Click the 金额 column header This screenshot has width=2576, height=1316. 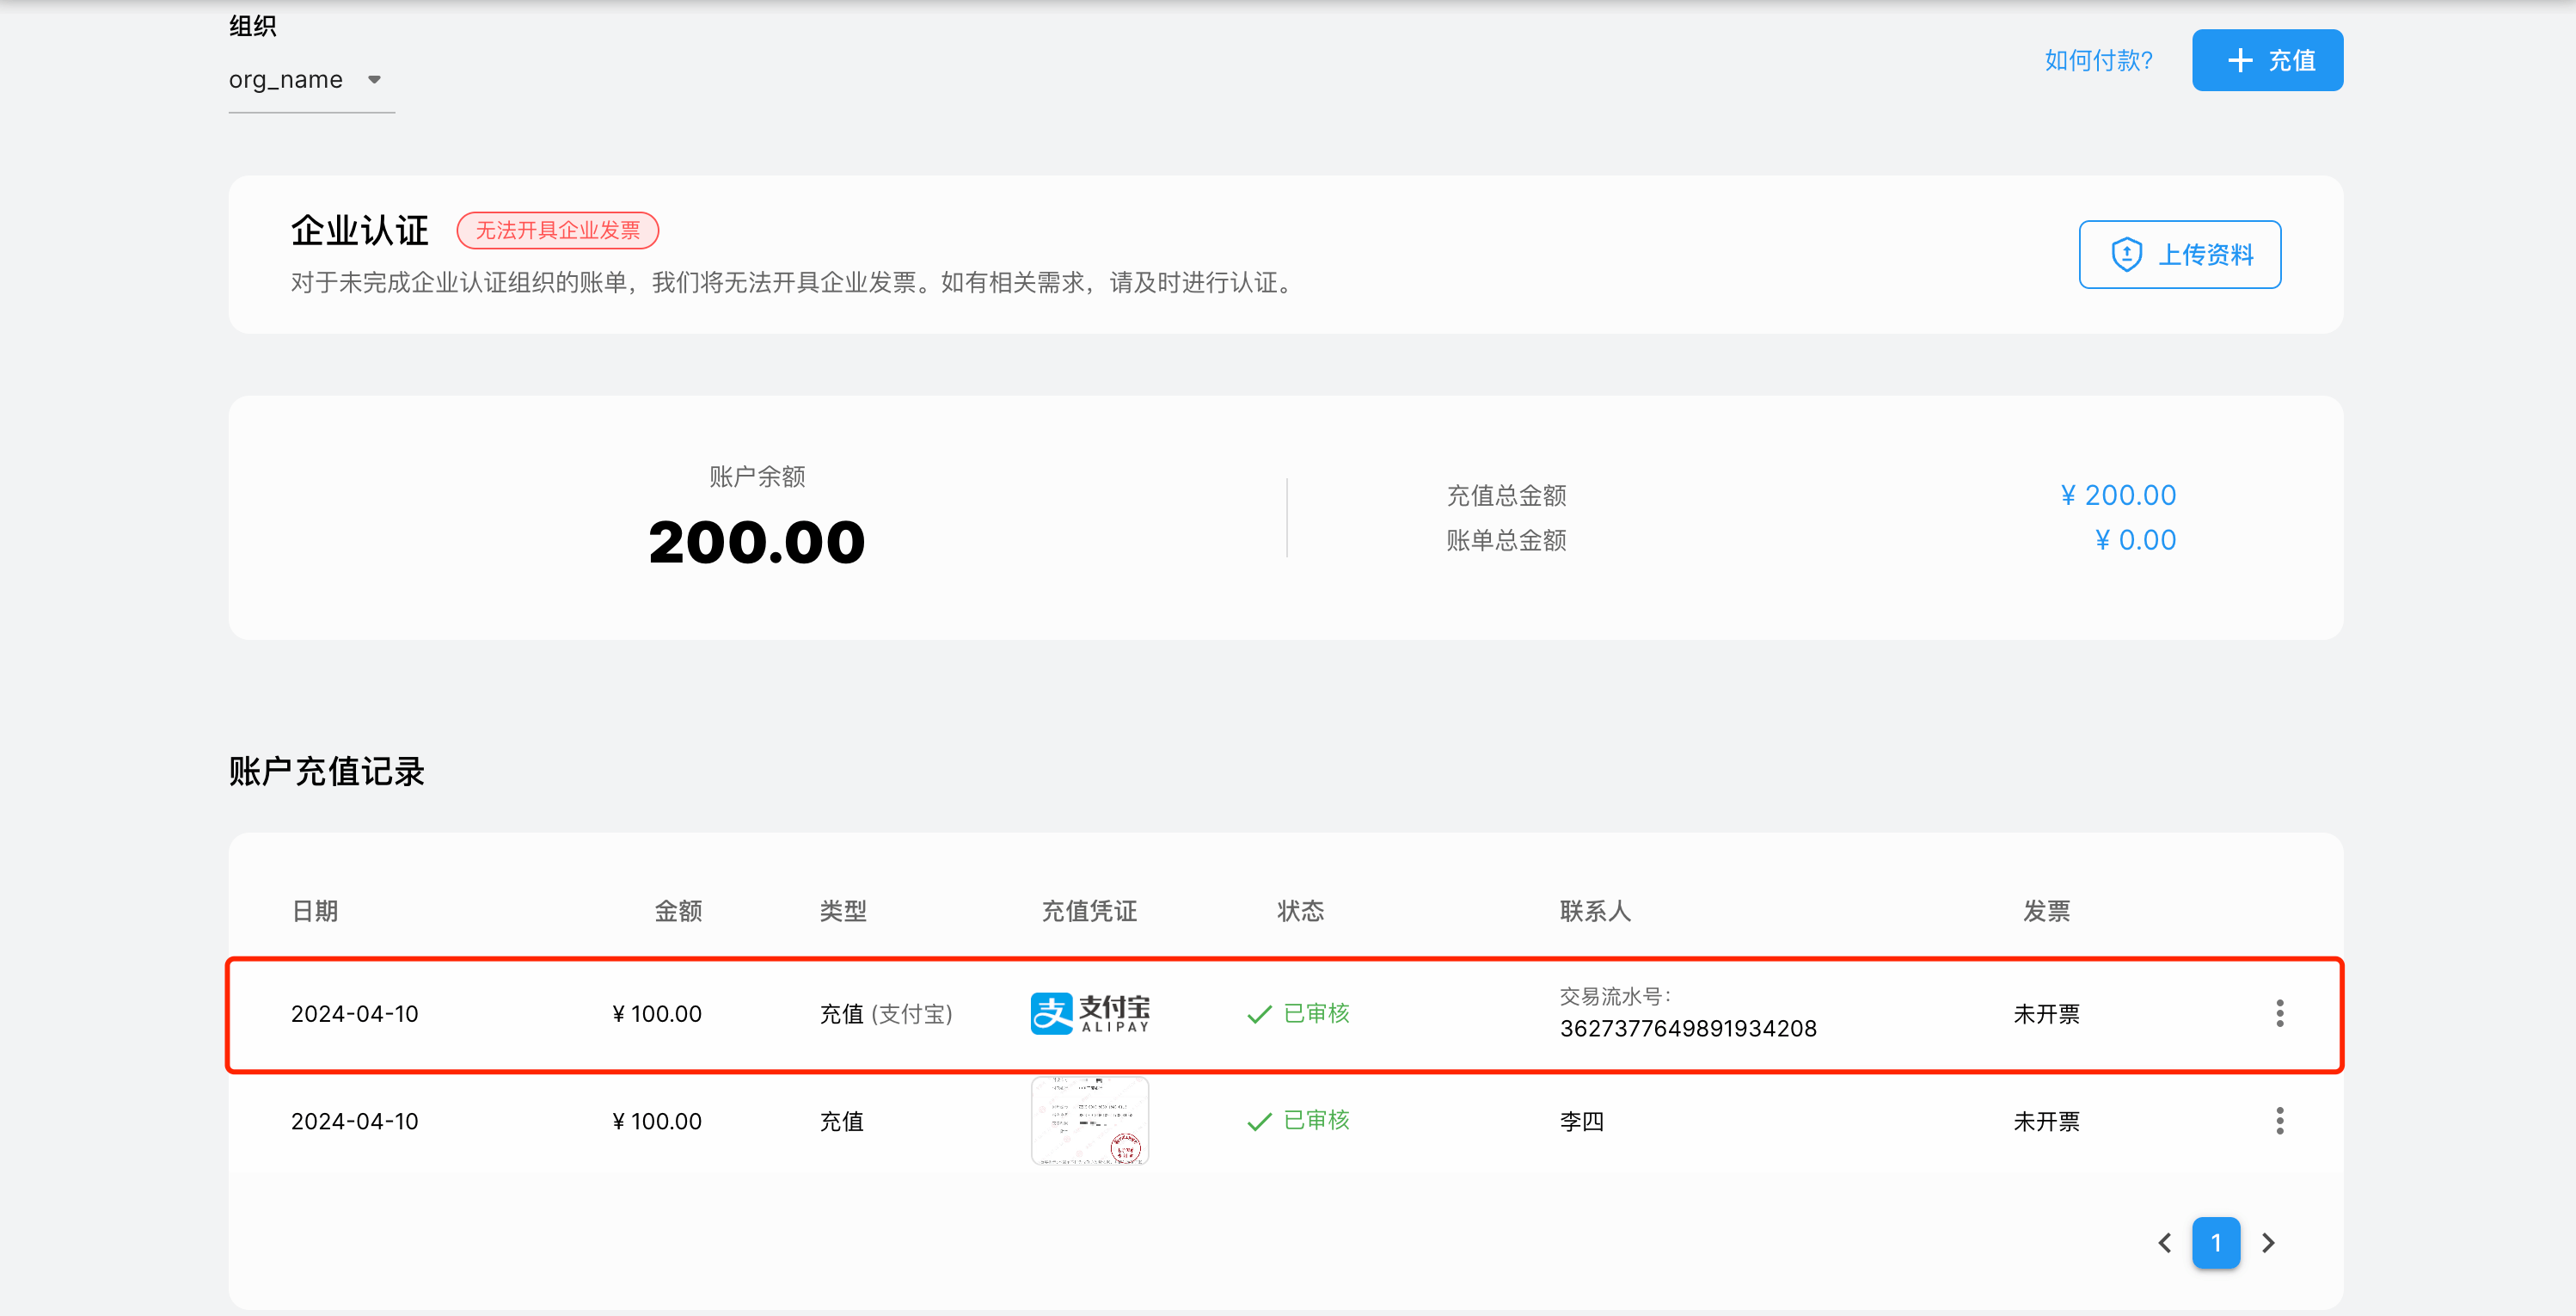point(678,911)
